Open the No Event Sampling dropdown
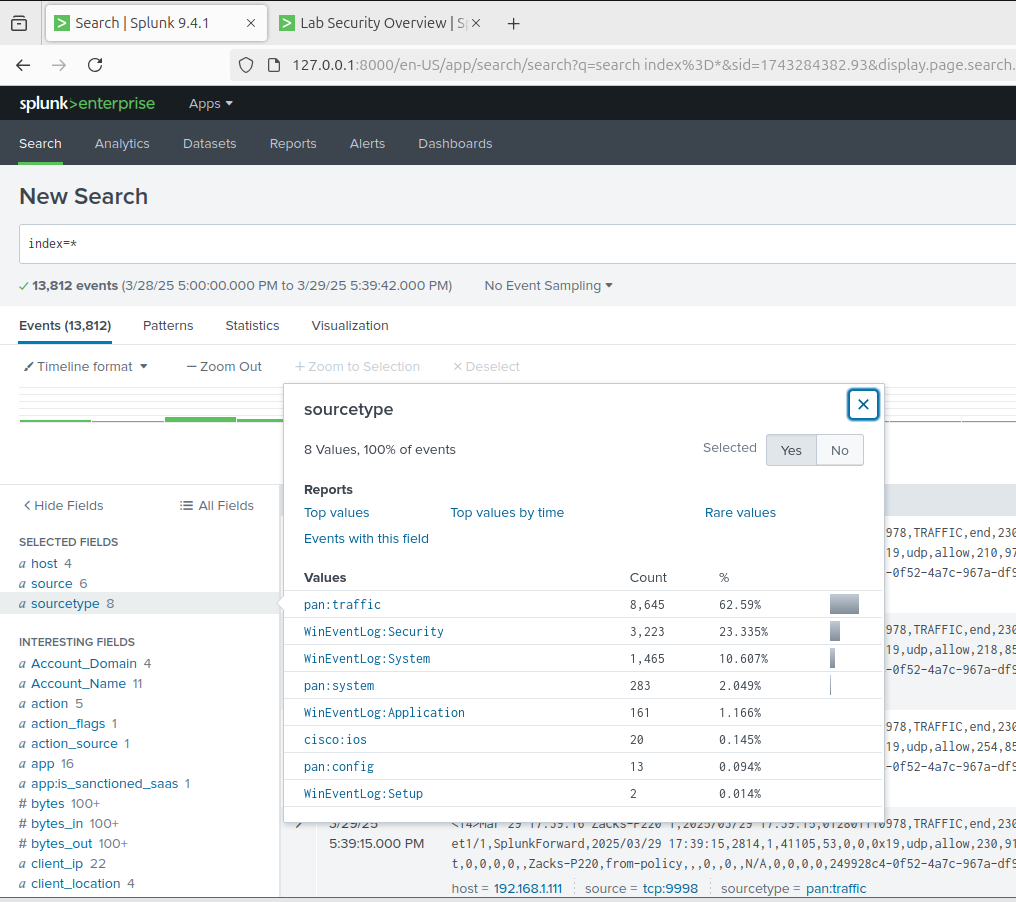Image resolution: width=1016 pixels, height=902 pixels. tap(548, 286)
